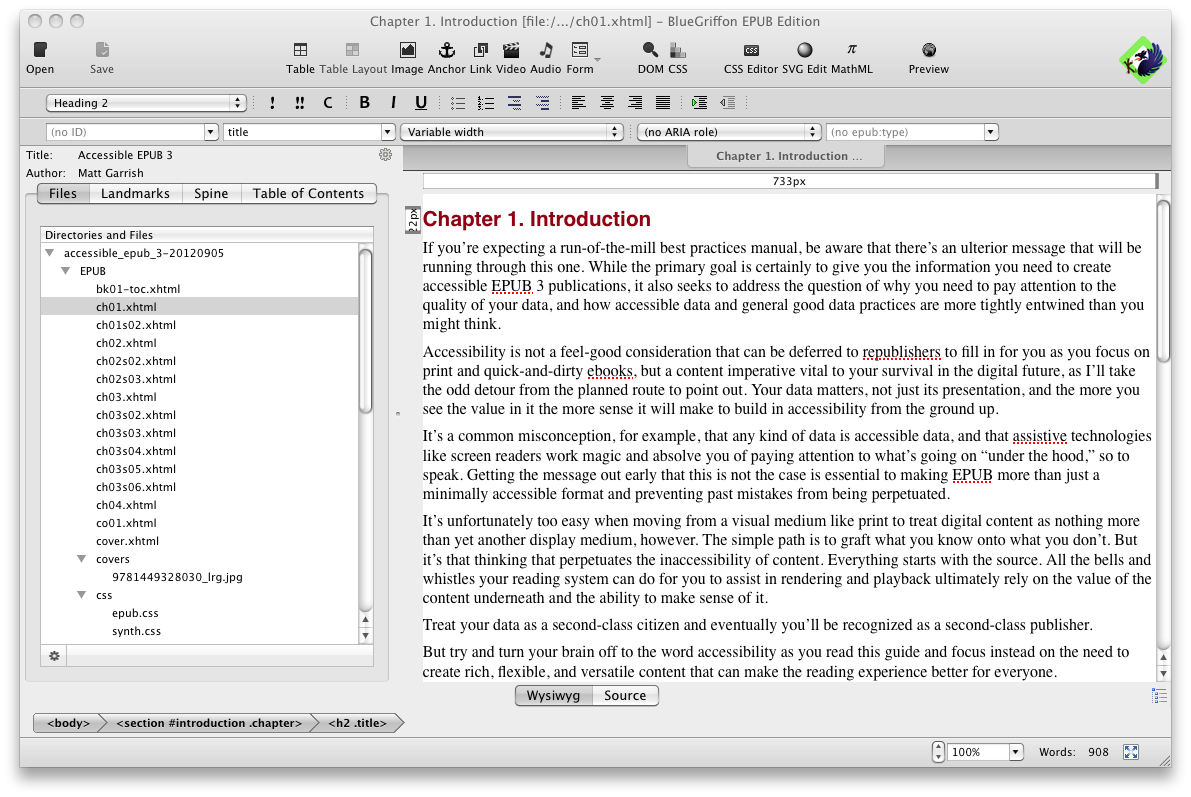The image size is (1191, 797).
Task: Select 9781449328030_lrg.jpg file
Action: coord(177,577)
